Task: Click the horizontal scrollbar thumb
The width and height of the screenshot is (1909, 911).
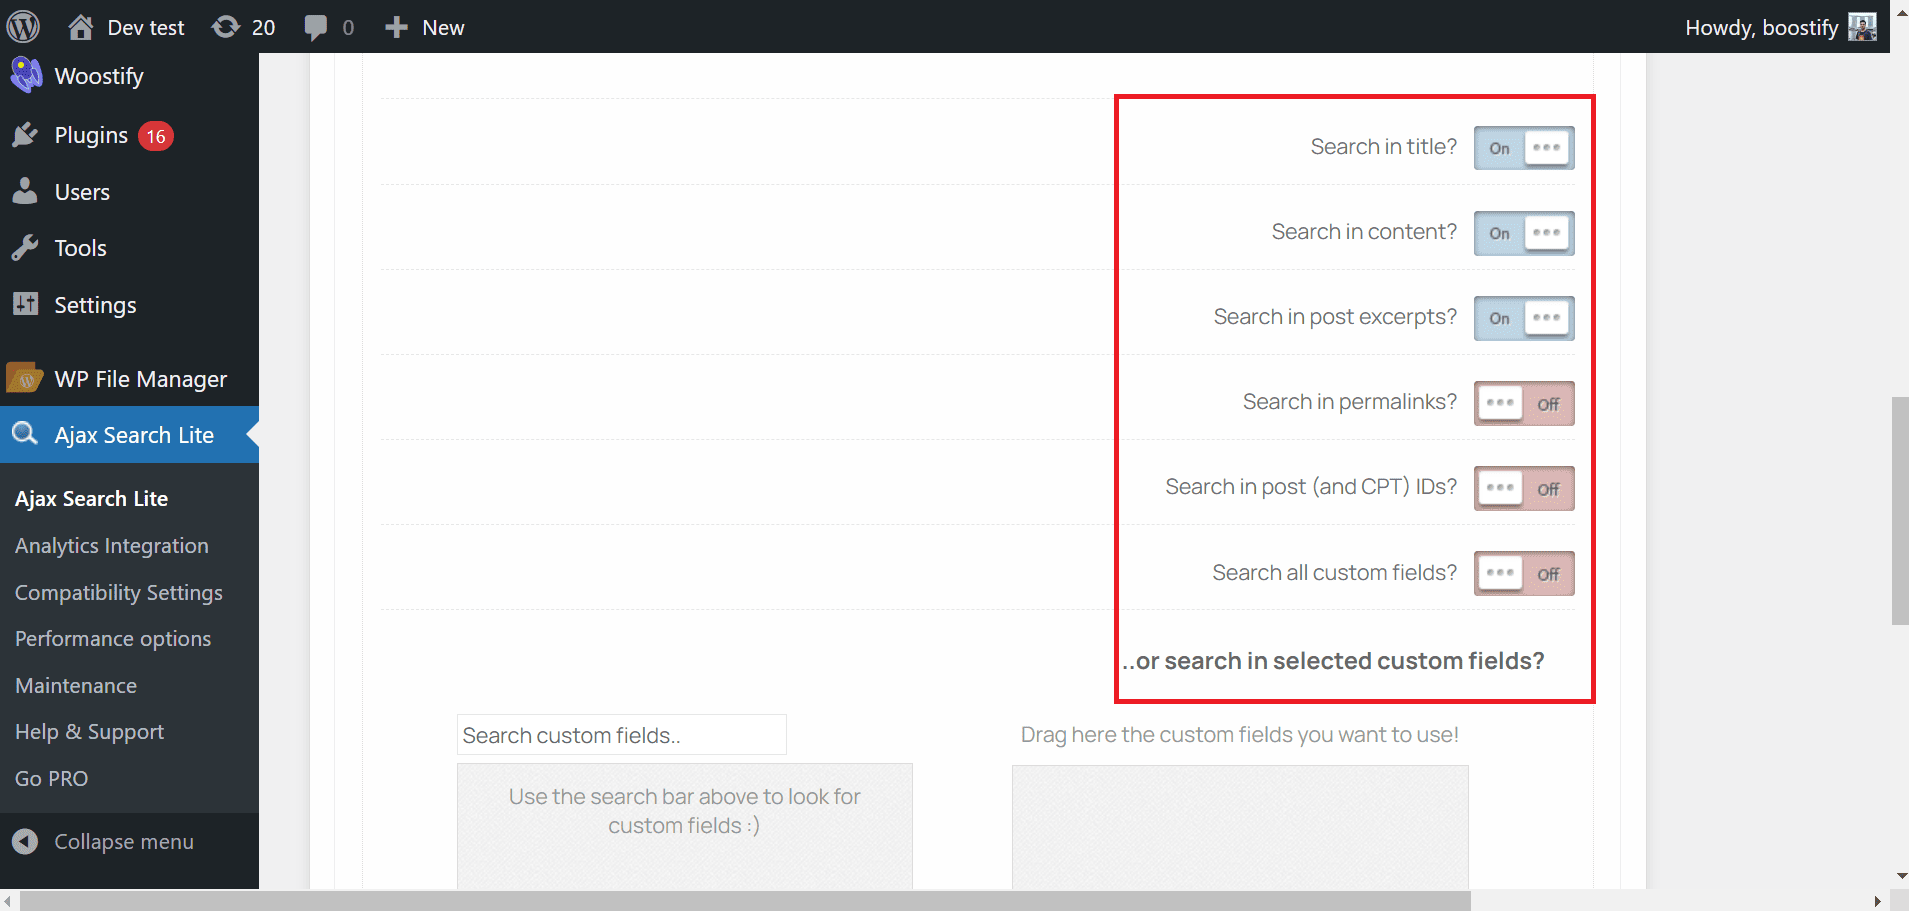Action: tap(745, 901)
